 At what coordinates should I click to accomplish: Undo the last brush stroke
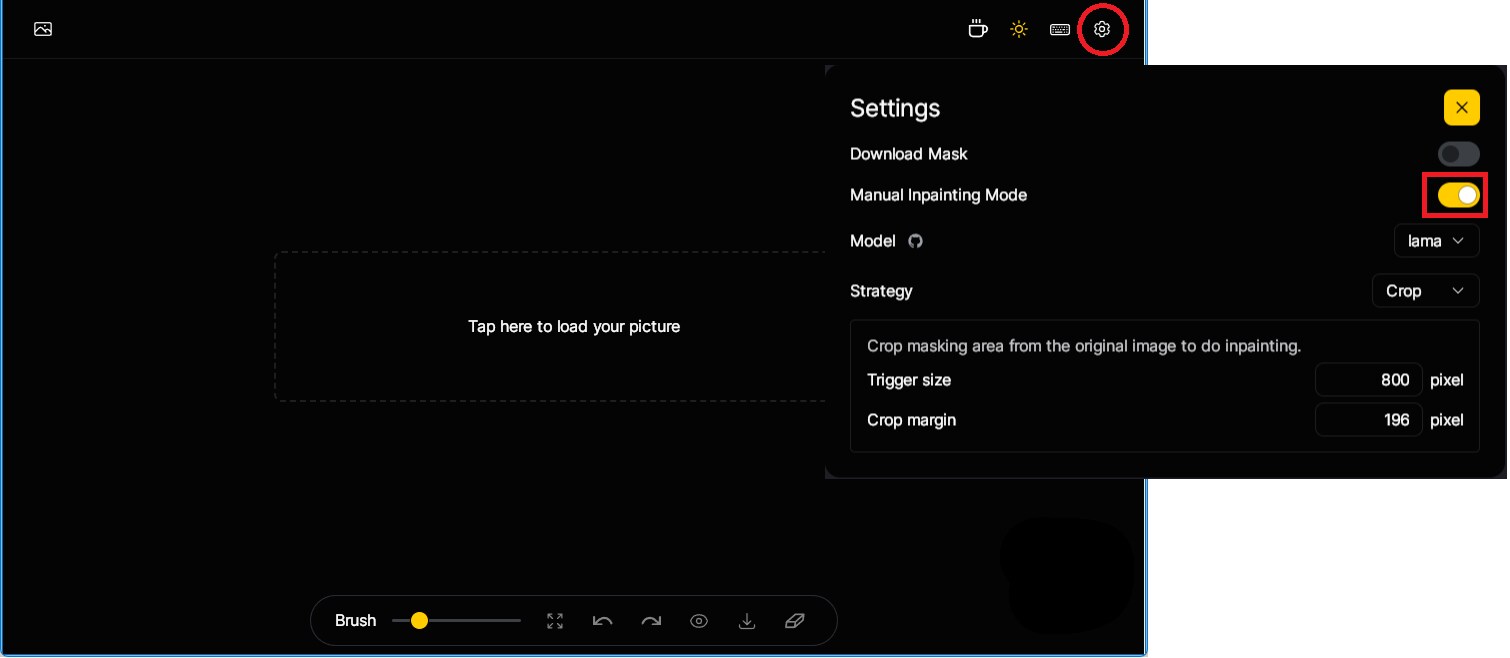602,621
